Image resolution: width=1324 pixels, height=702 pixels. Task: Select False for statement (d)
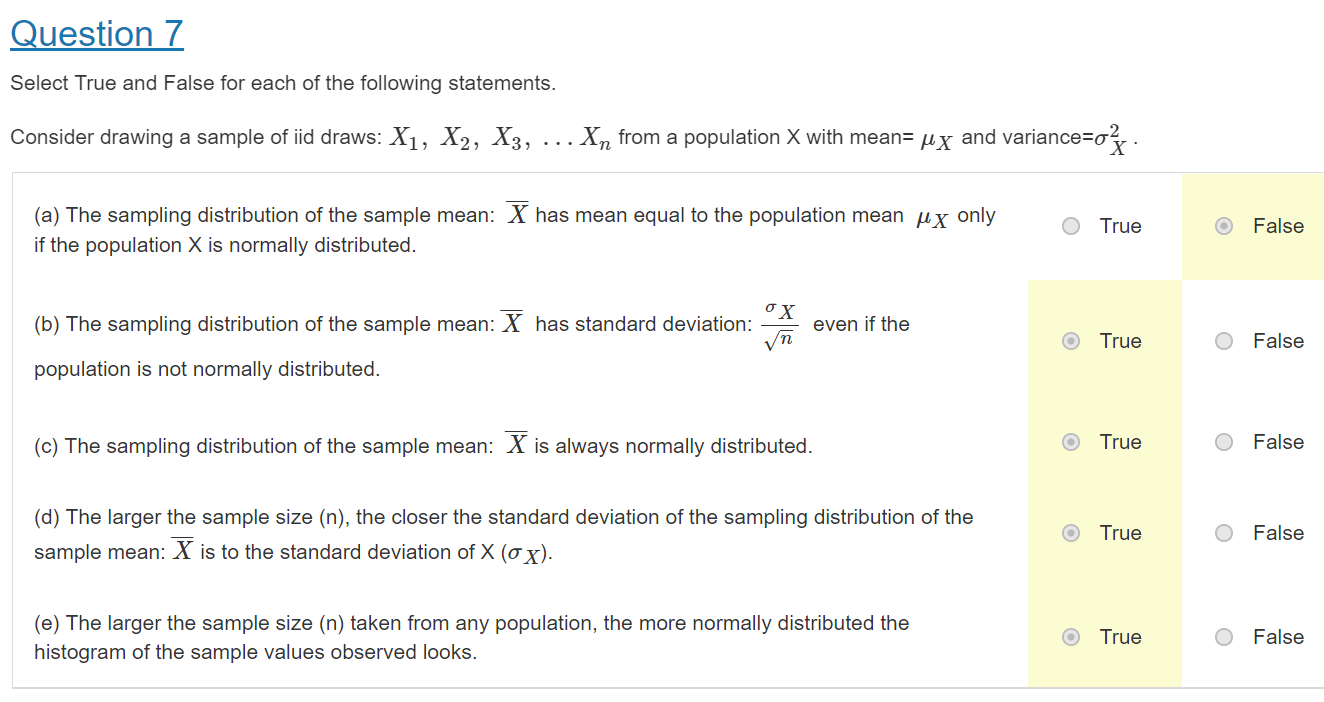pos(1224,533)
